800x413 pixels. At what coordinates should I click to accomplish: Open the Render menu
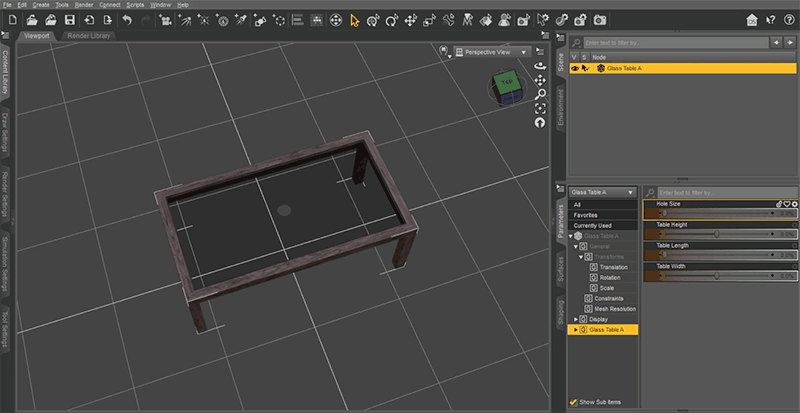[x=84, y=5]
